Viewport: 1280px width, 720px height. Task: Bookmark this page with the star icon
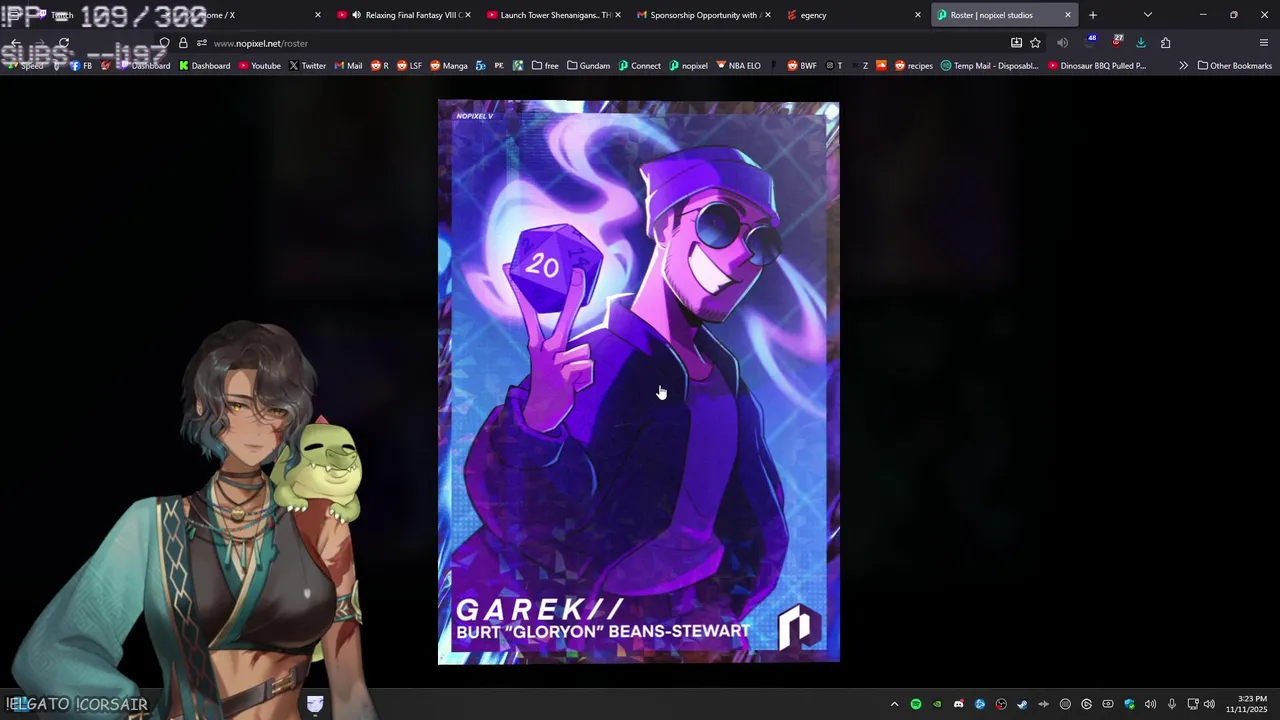click(1035, 43)
